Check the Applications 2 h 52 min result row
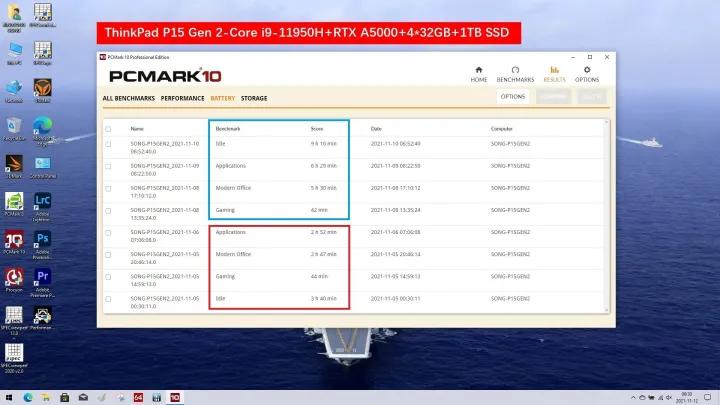The image size is (720, 405). pyautogui.click(x=108, y=233)
